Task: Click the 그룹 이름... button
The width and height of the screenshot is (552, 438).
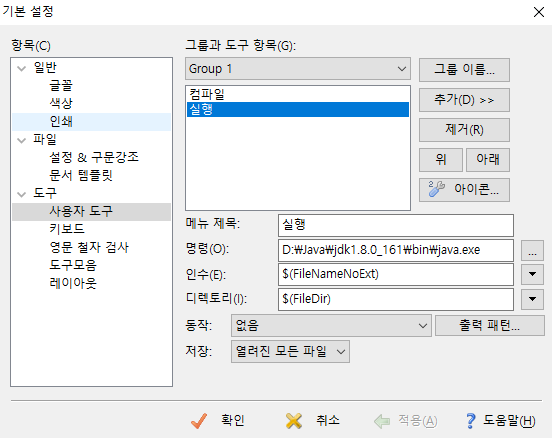Action: 464,70
